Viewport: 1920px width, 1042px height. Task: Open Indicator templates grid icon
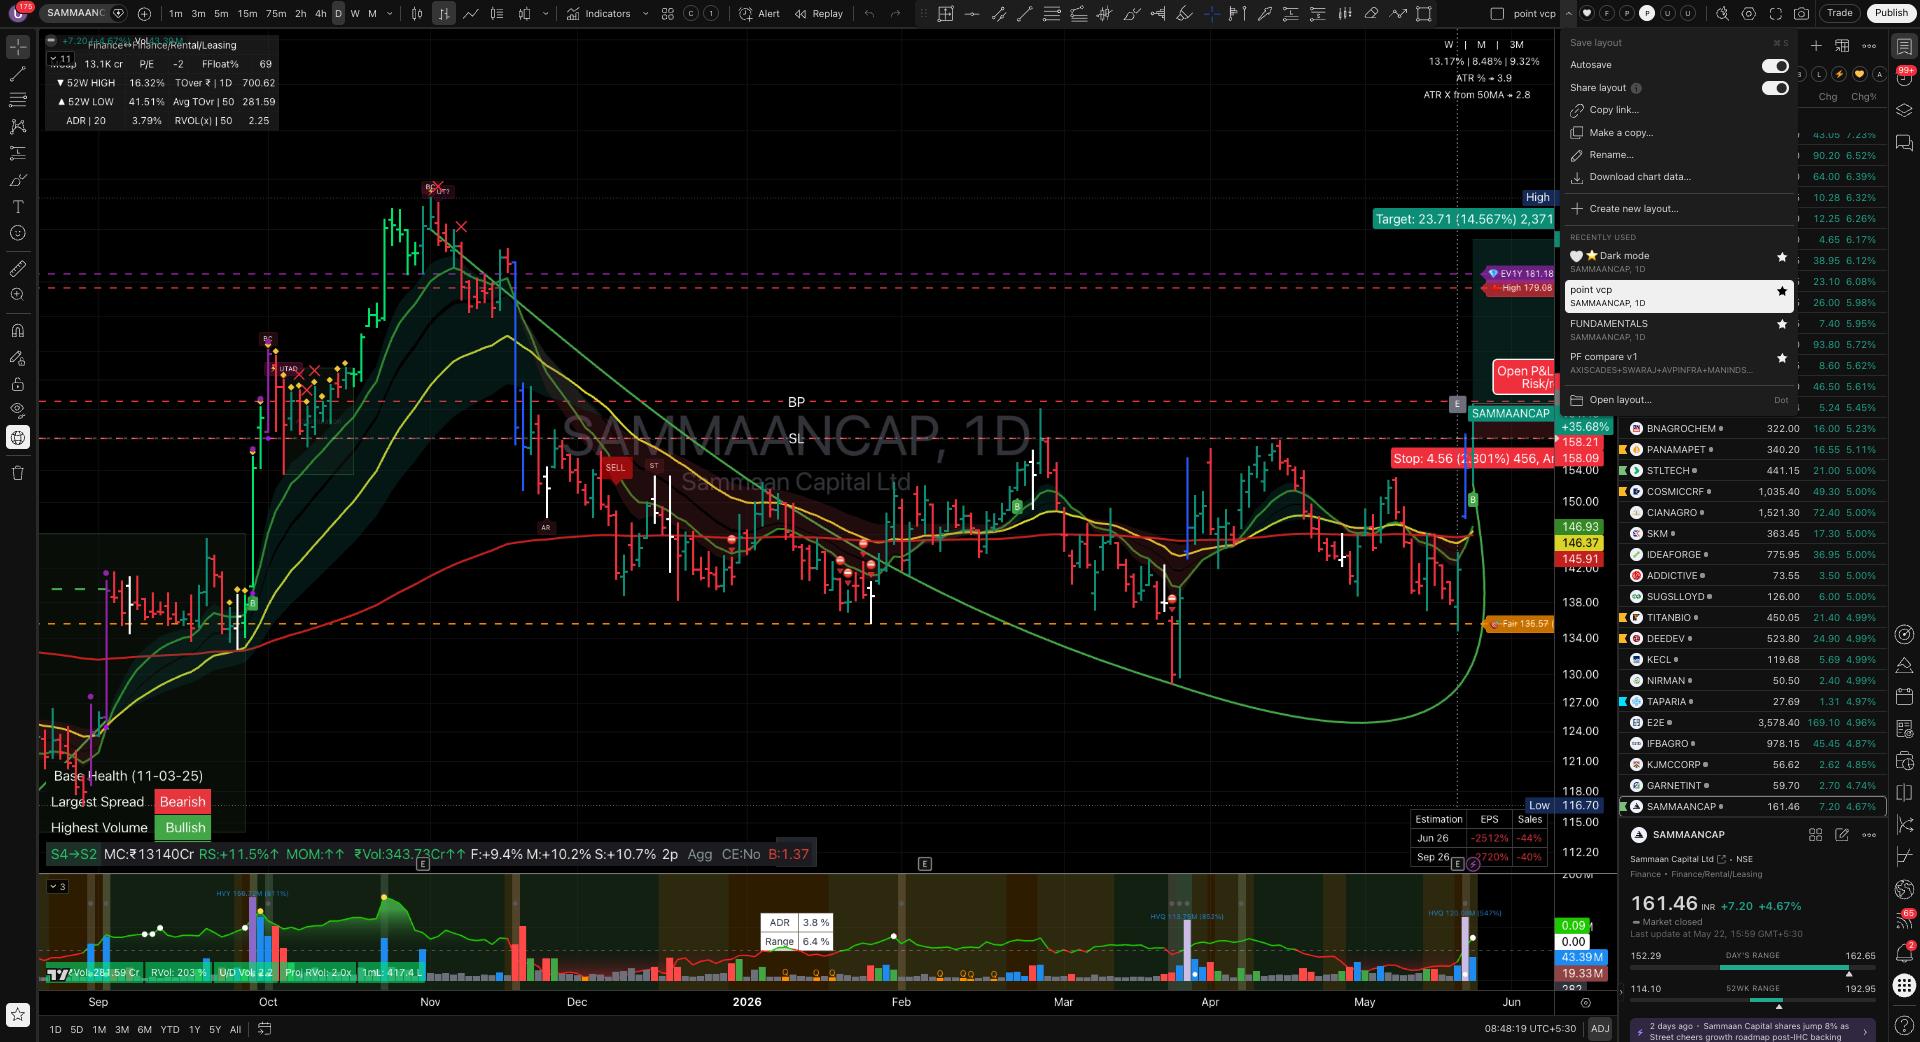pyautogui.click(x=668, y=14)
